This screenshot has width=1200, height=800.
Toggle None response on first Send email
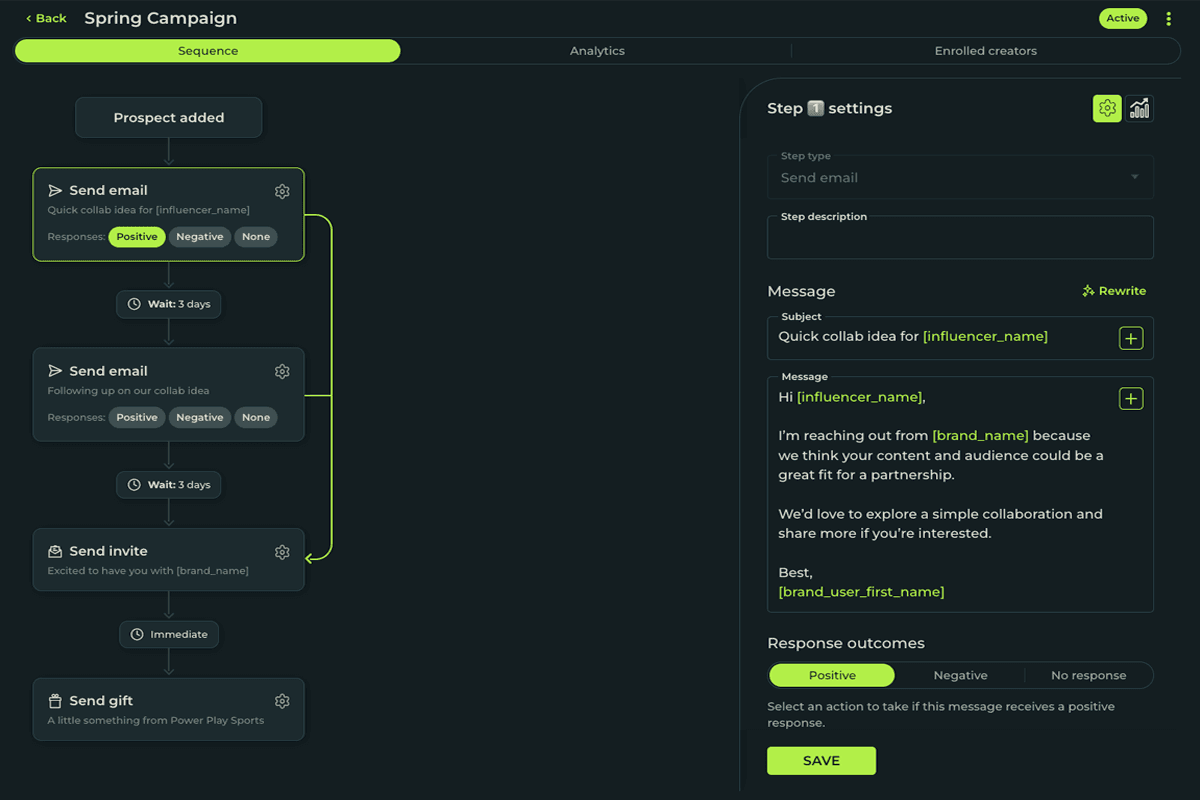256,237
